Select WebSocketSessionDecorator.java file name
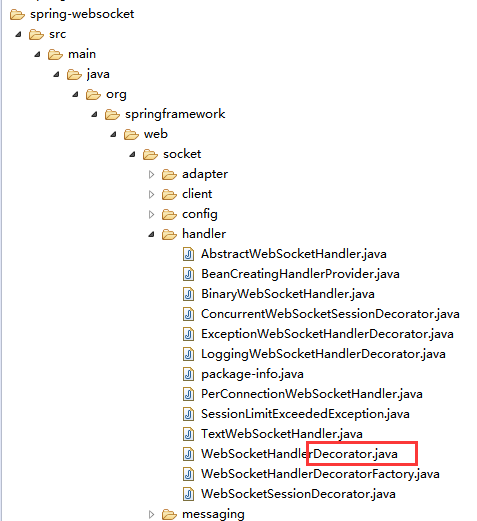 click(298, 494)
